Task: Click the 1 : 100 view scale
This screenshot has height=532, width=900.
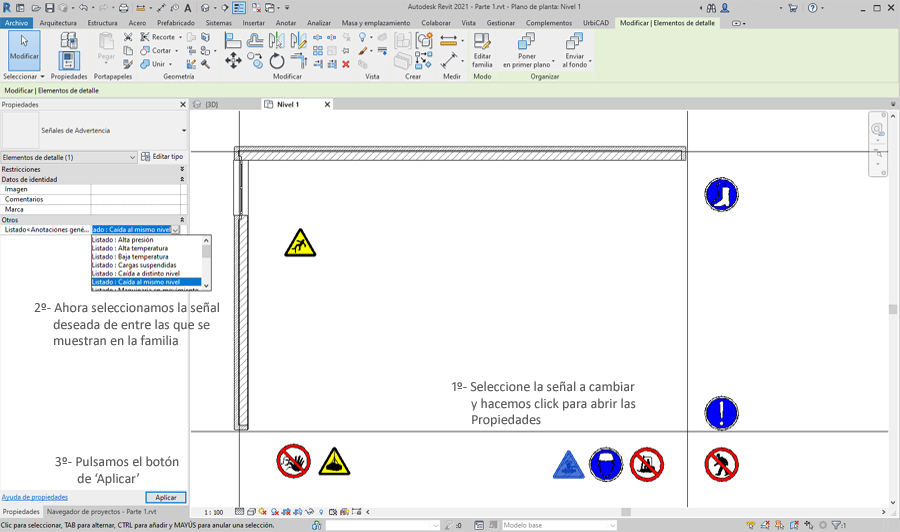Action: [214, 512]
